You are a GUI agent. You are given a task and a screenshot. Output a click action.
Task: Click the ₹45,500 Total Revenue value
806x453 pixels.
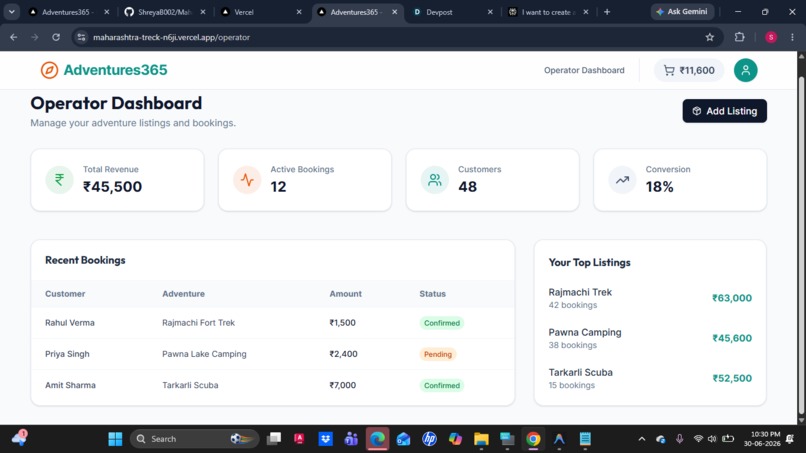(113, 187)
